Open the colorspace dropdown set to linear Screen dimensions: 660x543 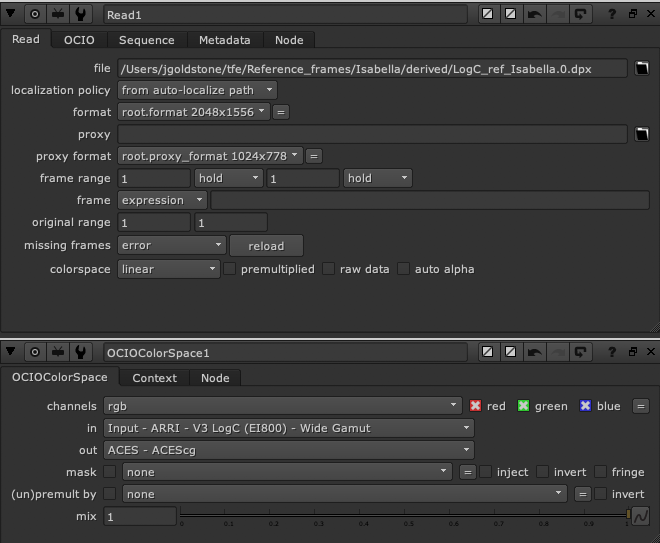tap(168, 269)
